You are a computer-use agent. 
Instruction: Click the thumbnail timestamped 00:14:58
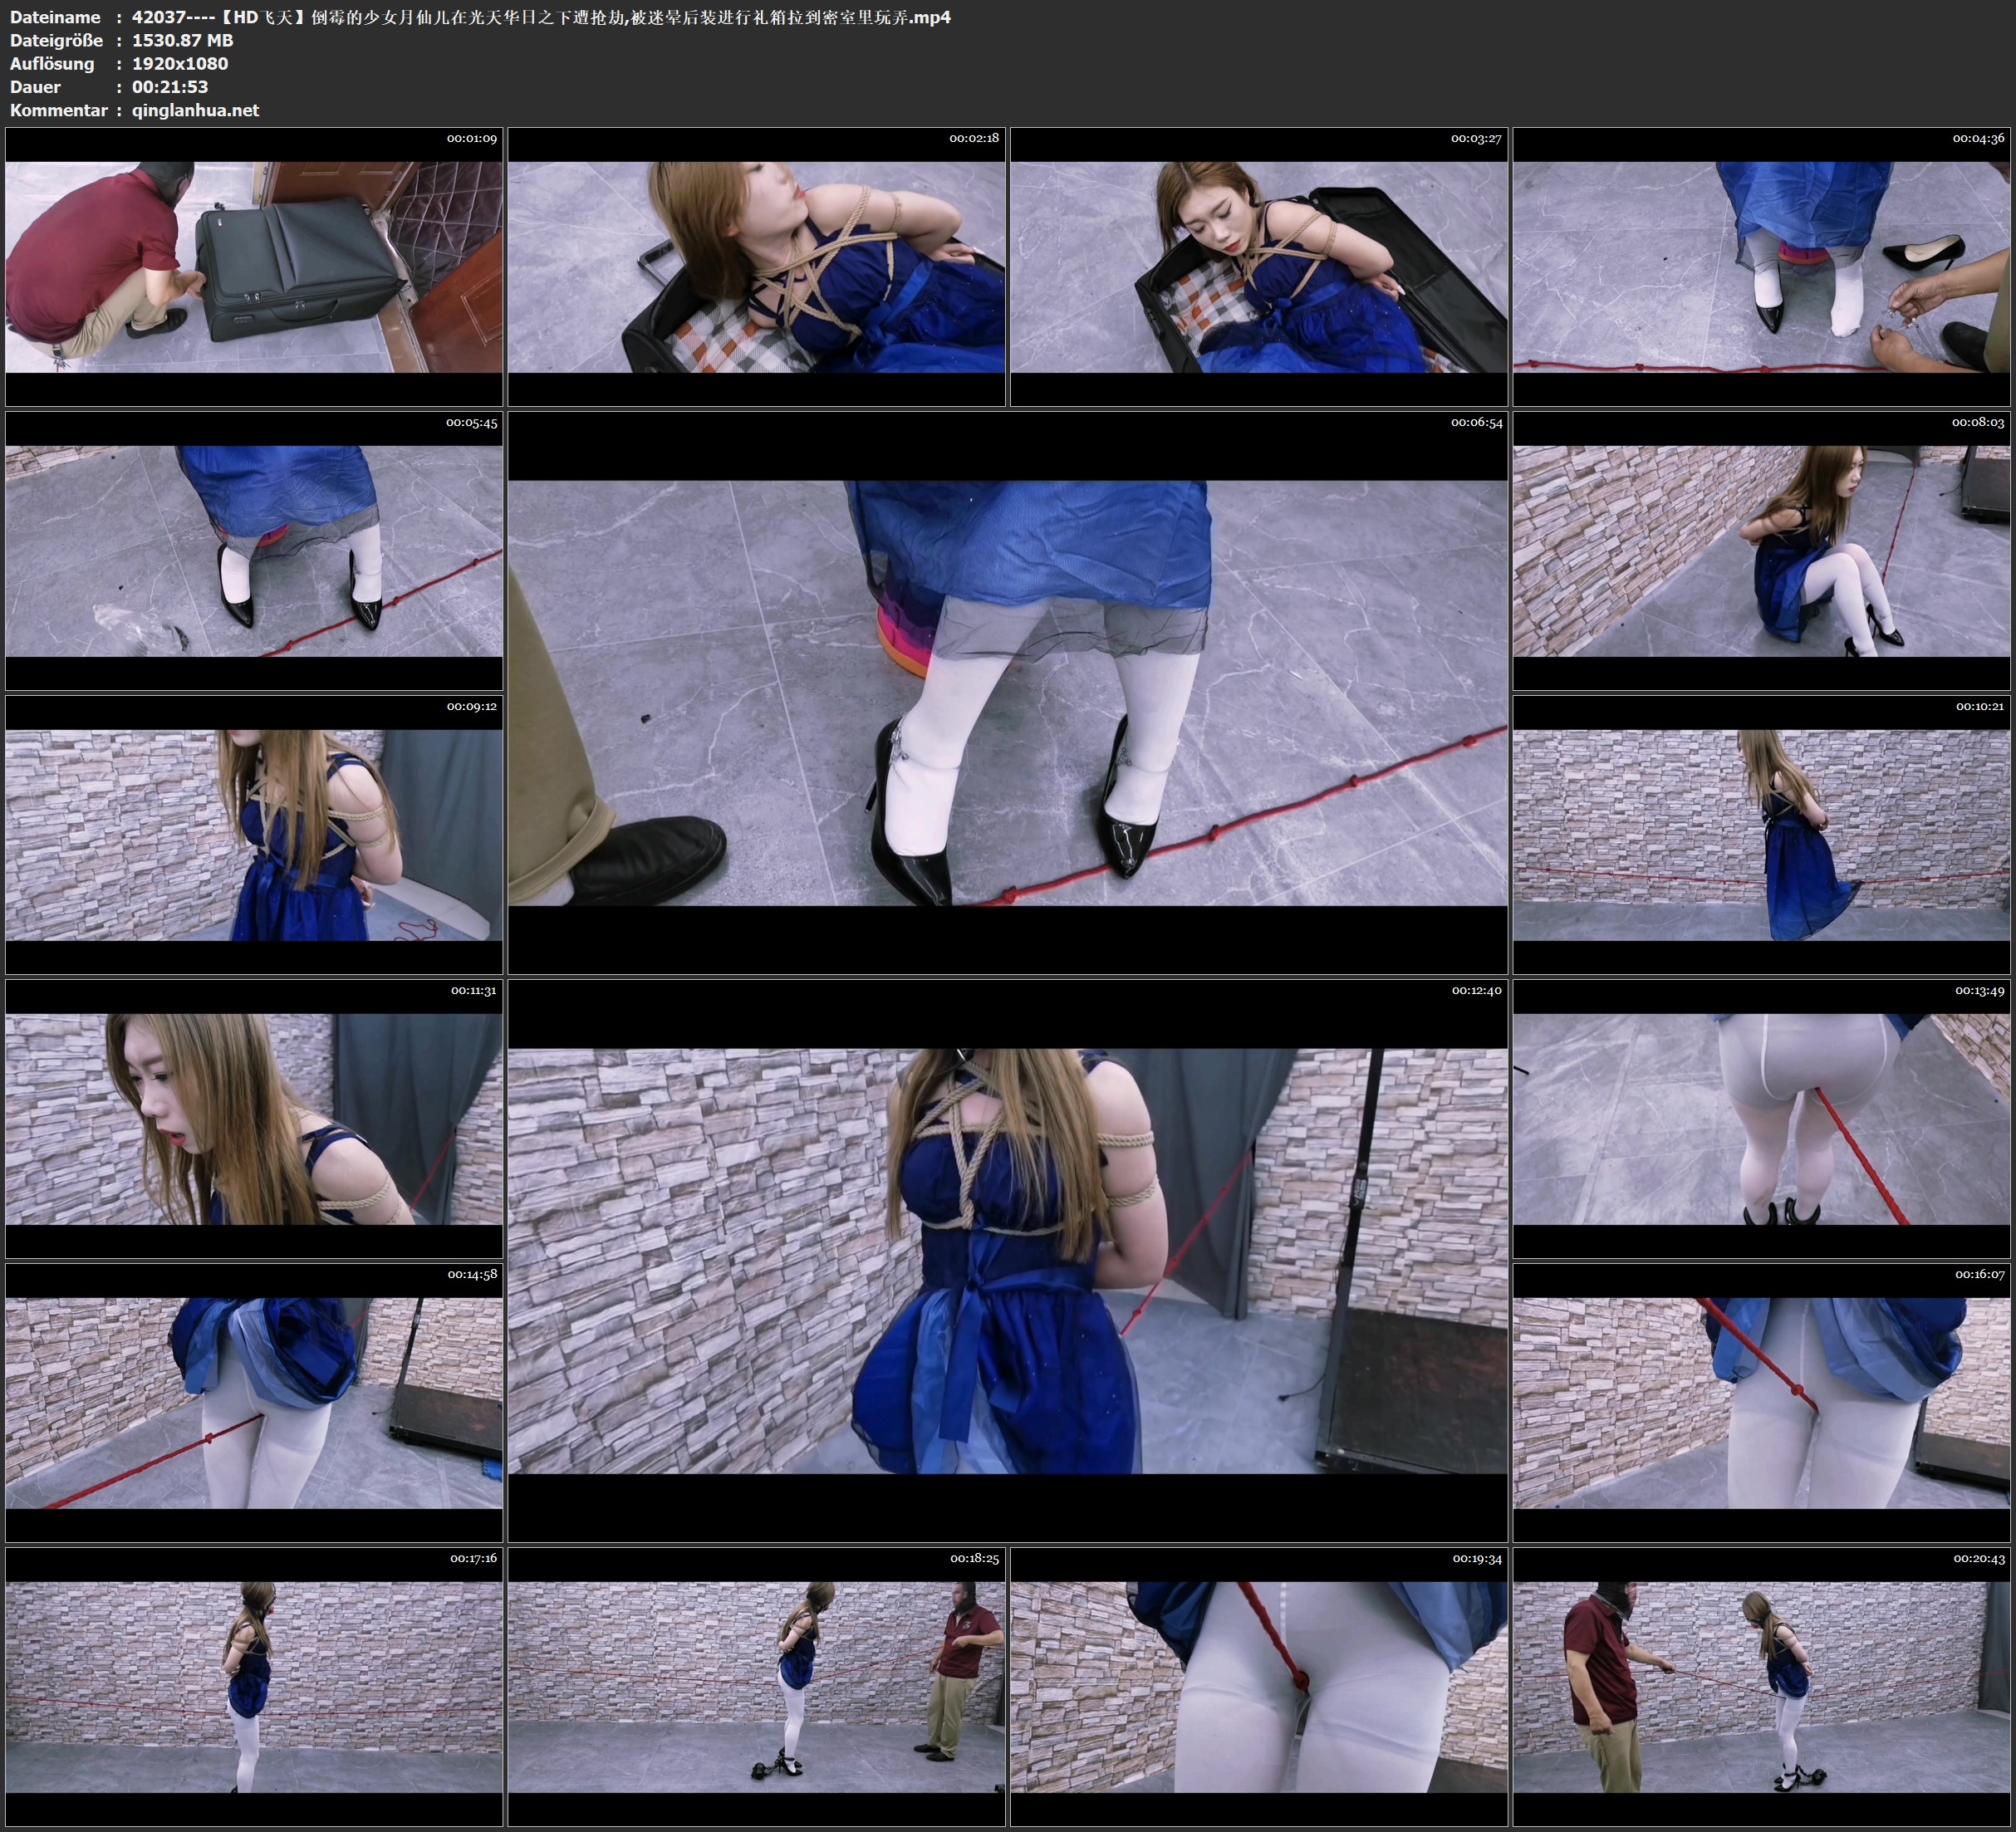tap(254, 1403)
